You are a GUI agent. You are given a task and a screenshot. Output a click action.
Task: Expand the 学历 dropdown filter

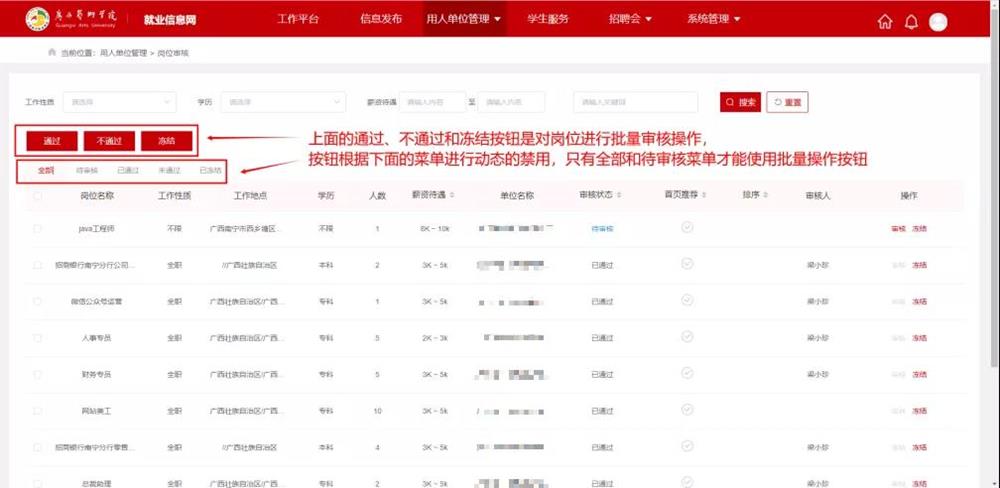284,102
